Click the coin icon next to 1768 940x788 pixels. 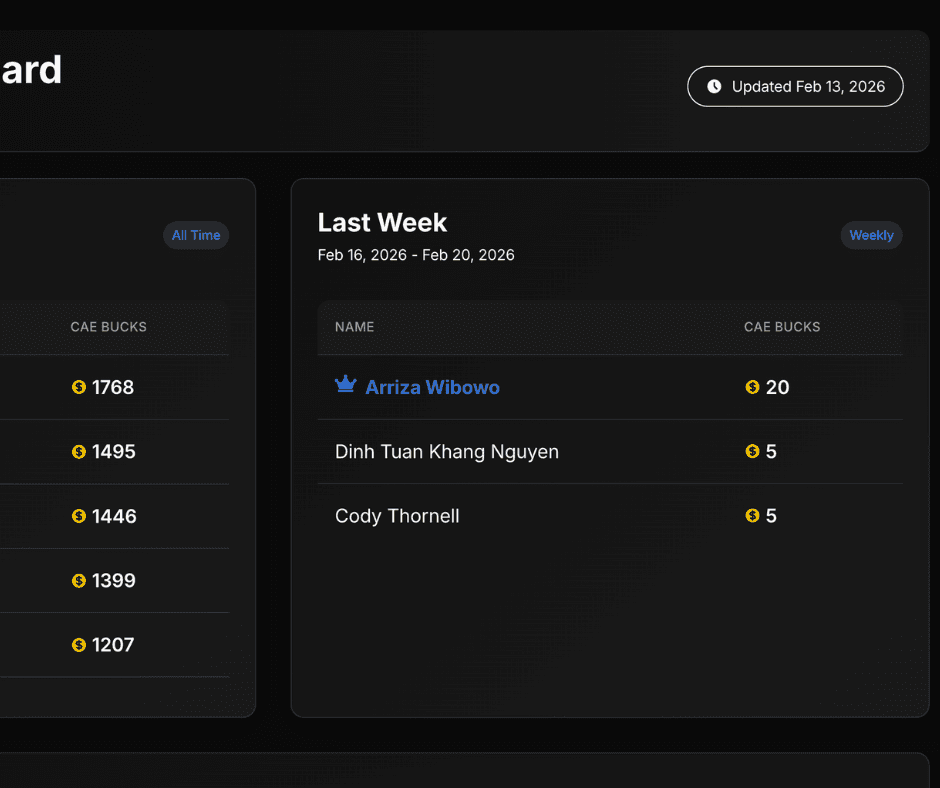point(79,387)
